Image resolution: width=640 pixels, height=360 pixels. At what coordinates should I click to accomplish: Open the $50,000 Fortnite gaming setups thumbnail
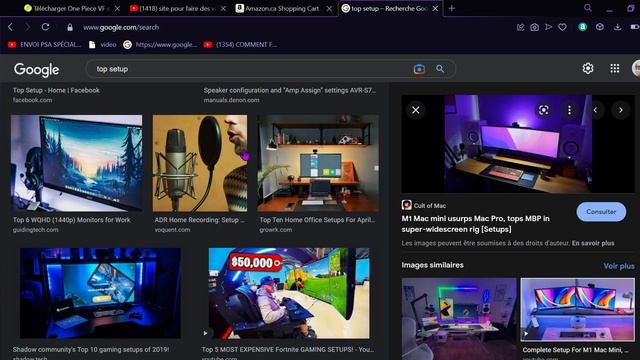click(x=289, y=293)
